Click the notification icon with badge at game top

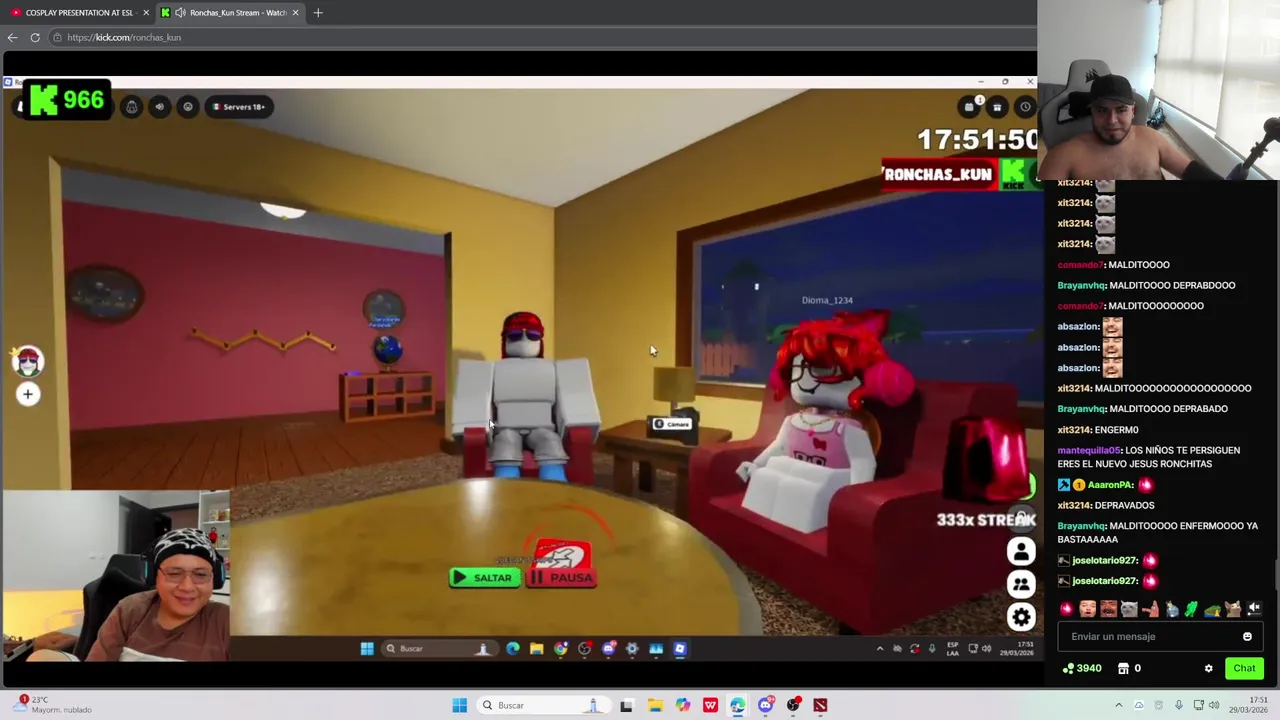click(970, 106)
